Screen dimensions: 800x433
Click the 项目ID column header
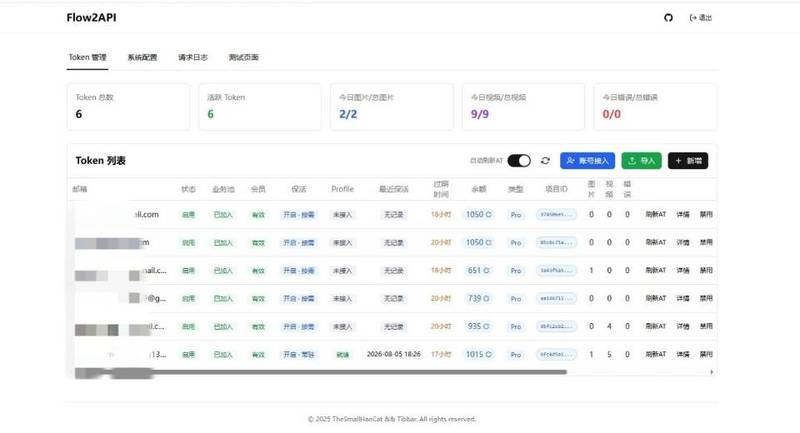click(x=556, y=189)
